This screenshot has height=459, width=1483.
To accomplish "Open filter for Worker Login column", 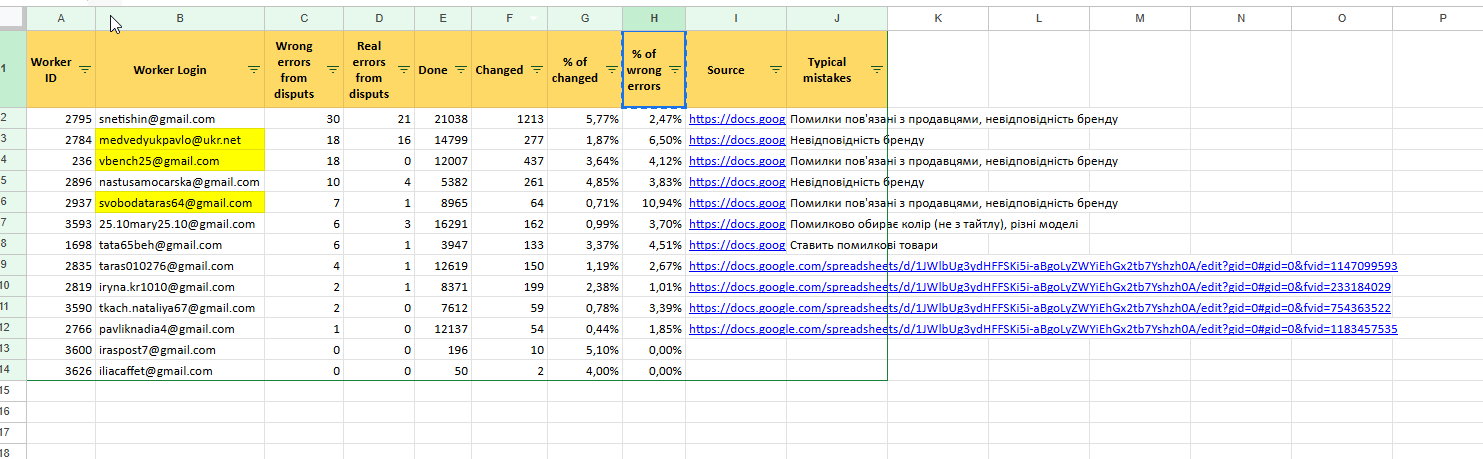I will point(254,70).
